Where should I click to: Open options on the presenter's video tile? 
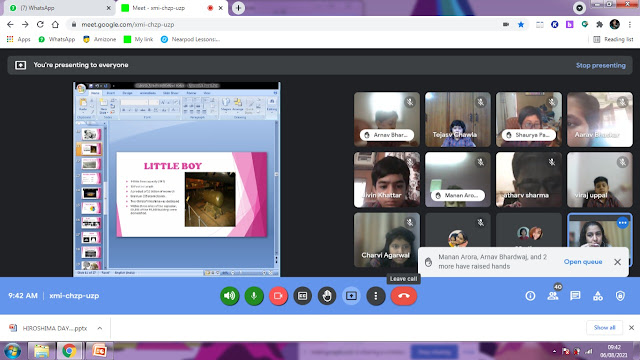[622, 223]
